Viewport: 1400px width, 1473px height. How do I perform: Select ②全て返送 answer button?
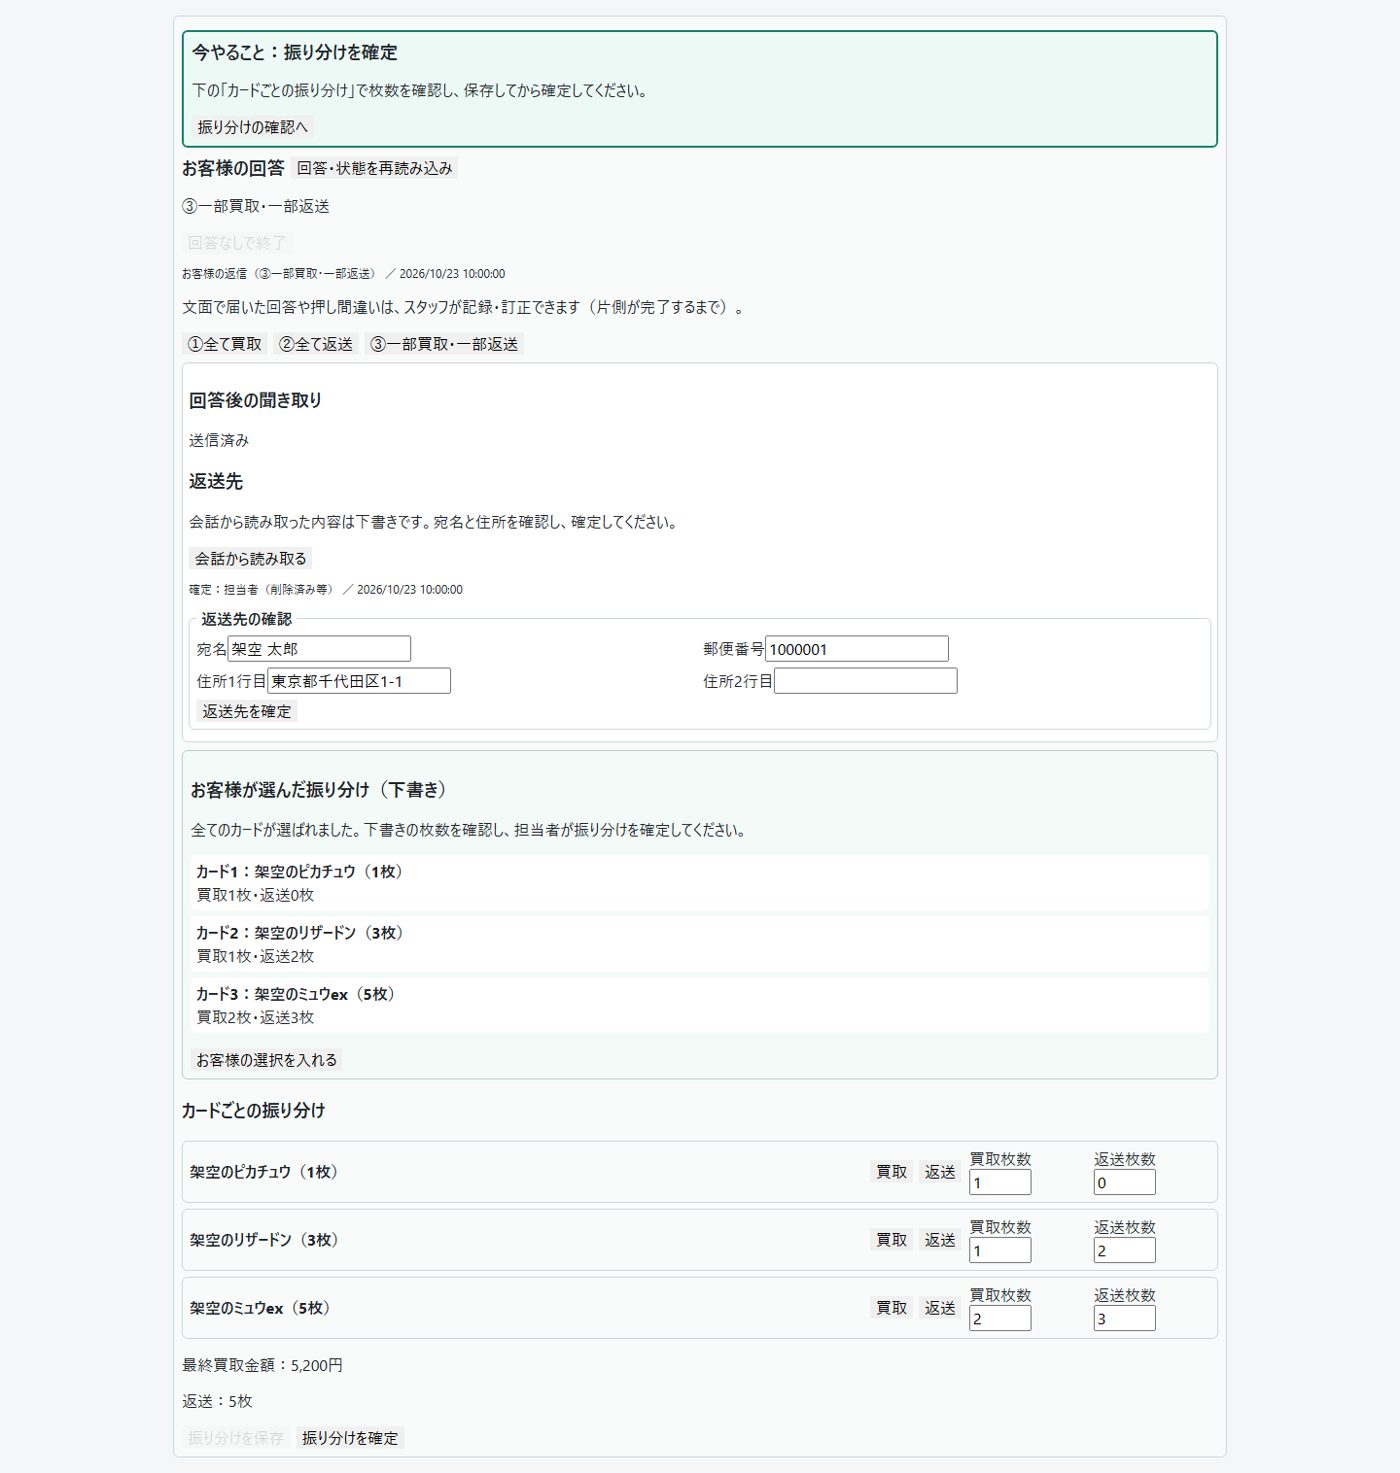click(x=316, y=344)
